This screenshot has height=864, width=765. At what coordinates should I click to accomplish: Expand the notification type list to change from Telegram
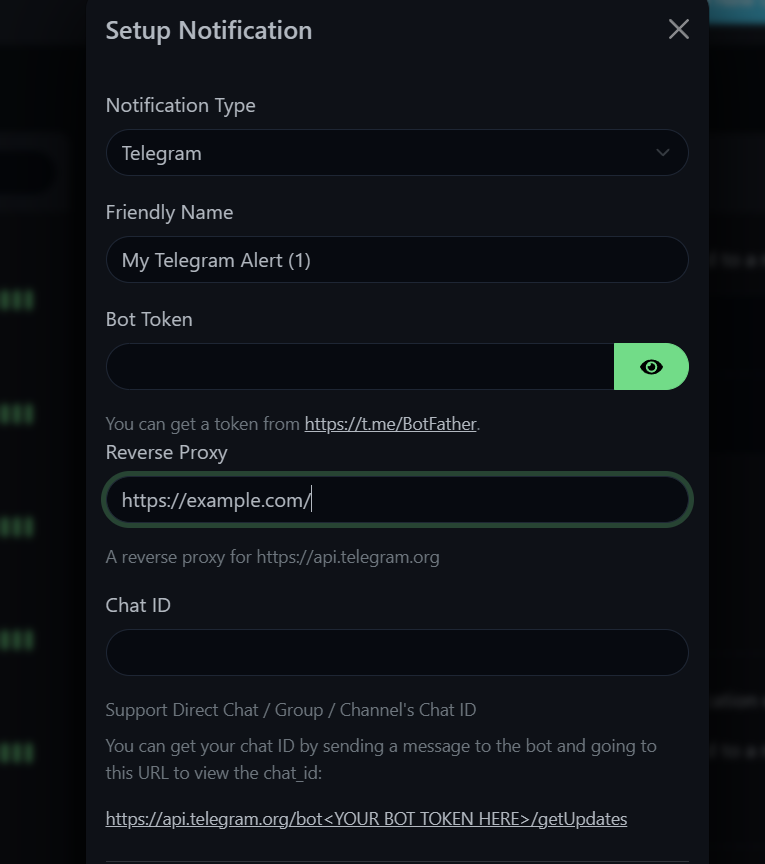pyautogui.click(x=397, y=152)
